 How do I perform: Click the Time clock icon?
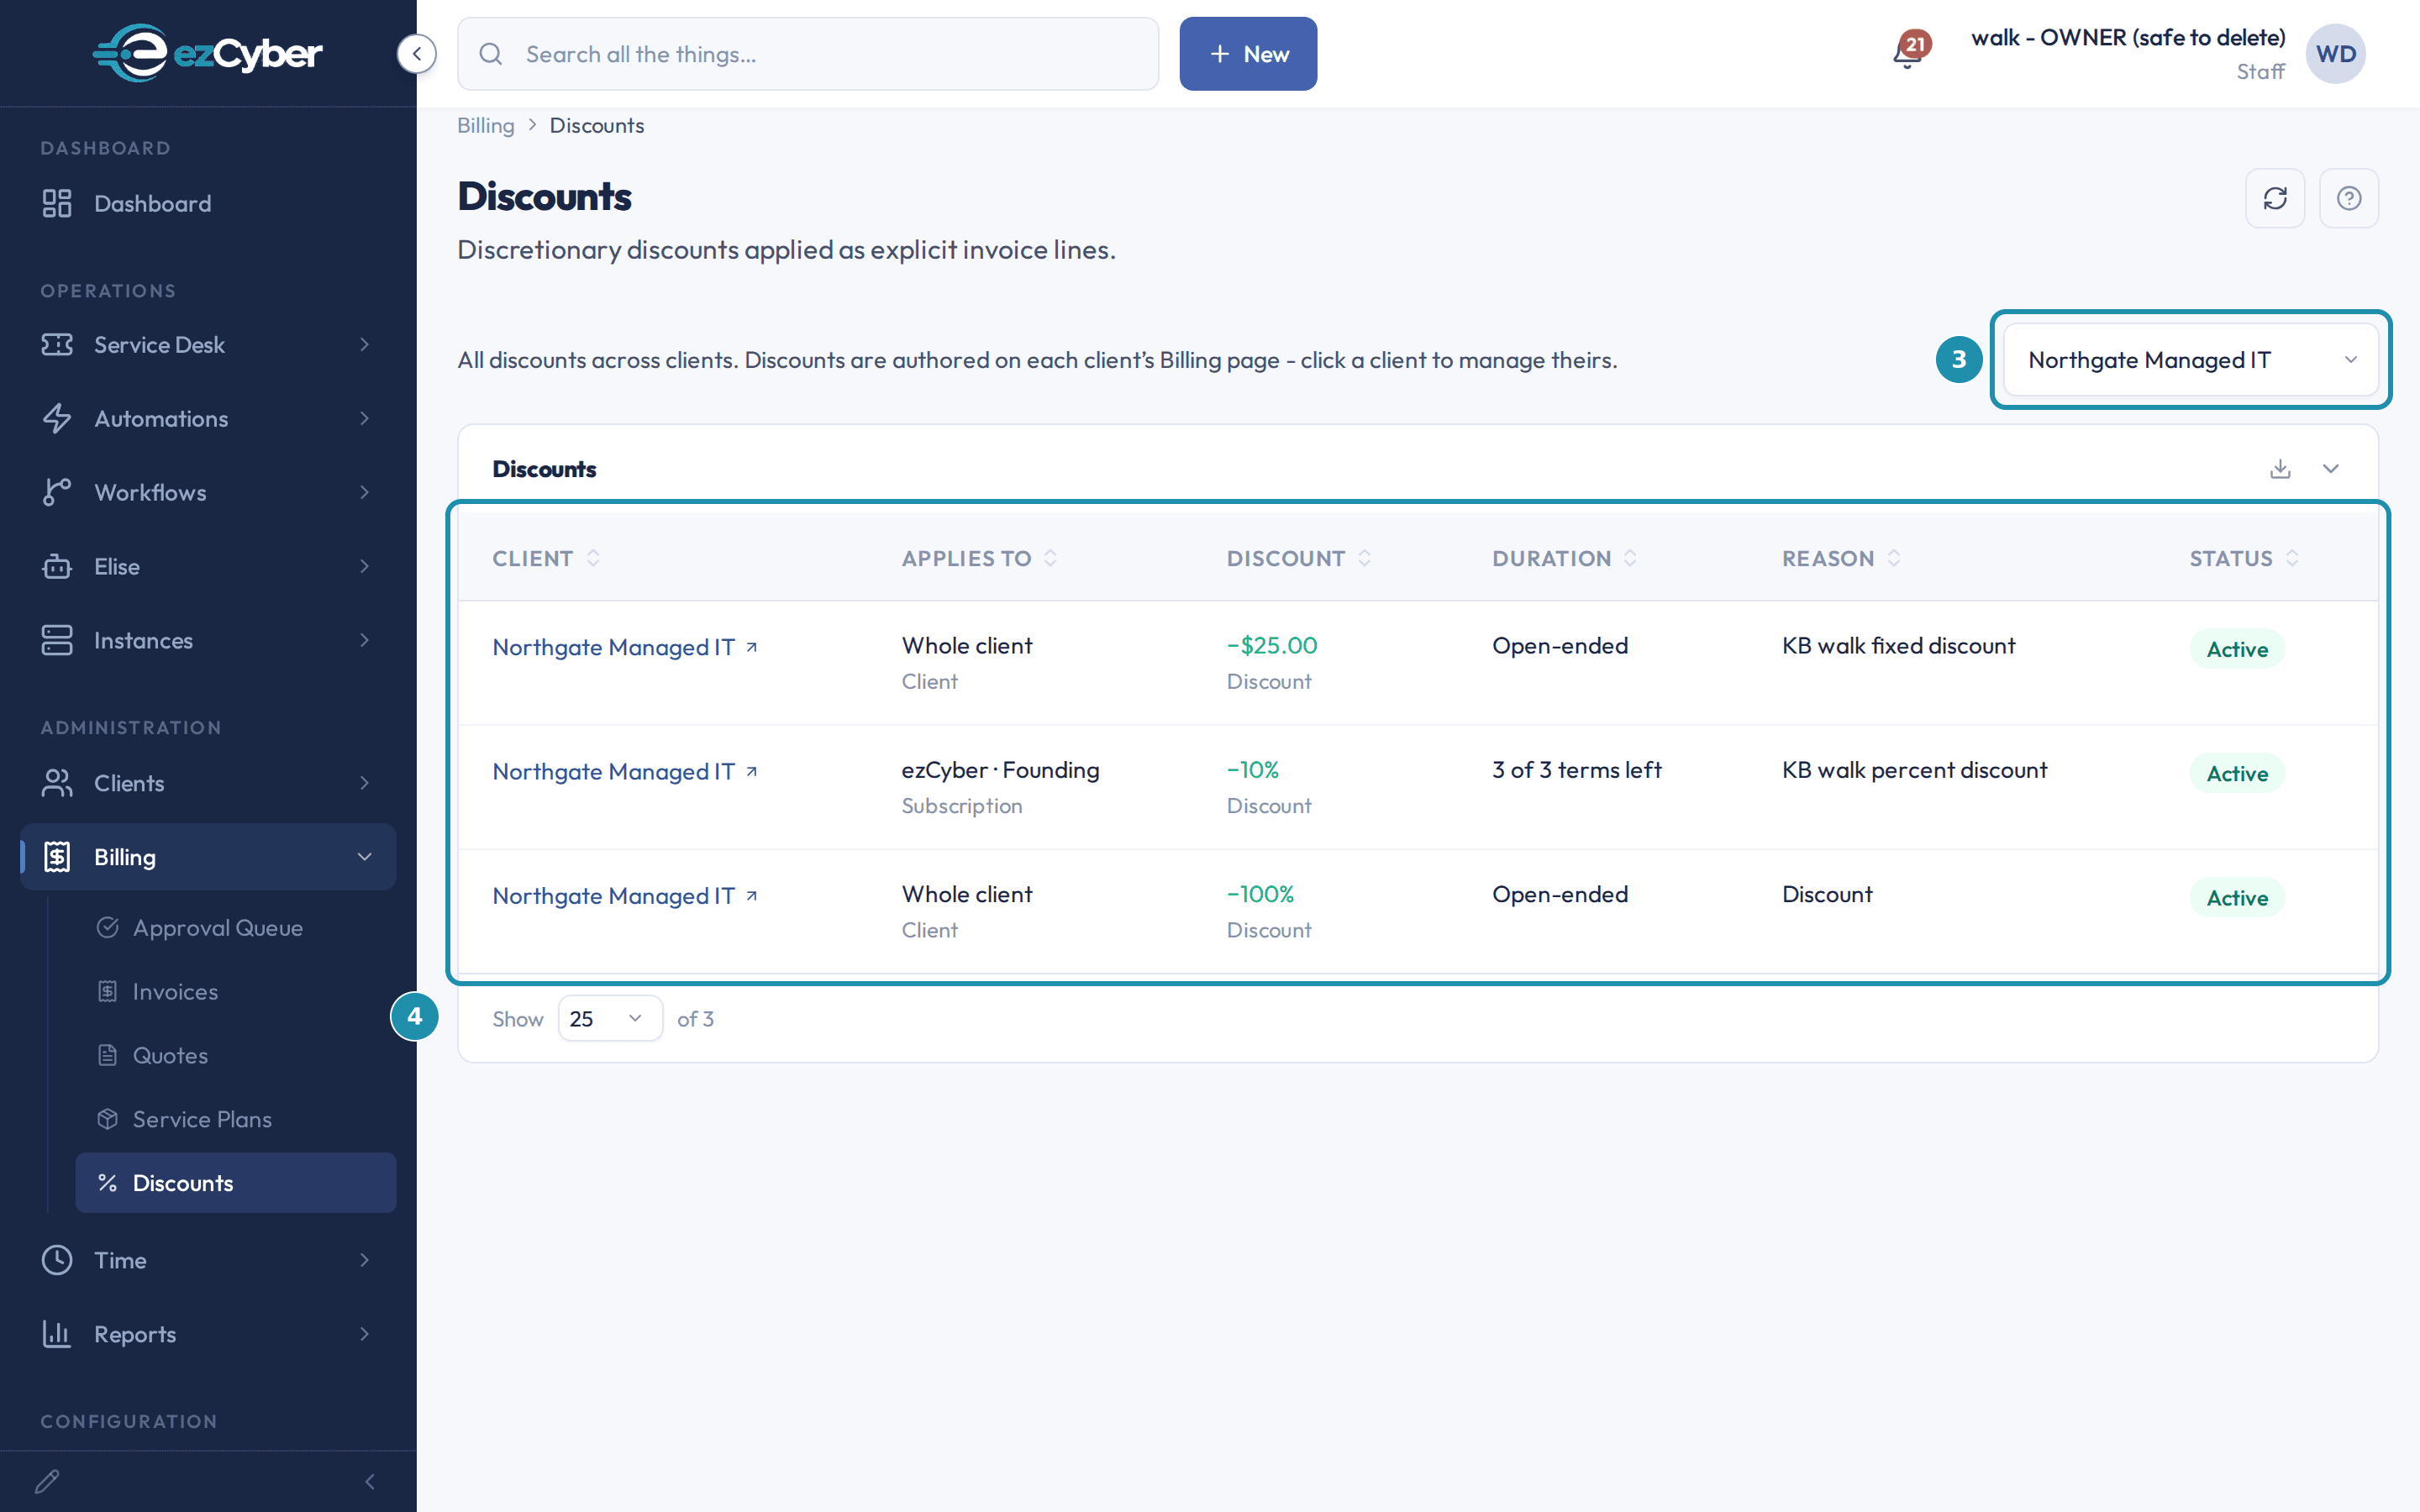point(57,1260)
